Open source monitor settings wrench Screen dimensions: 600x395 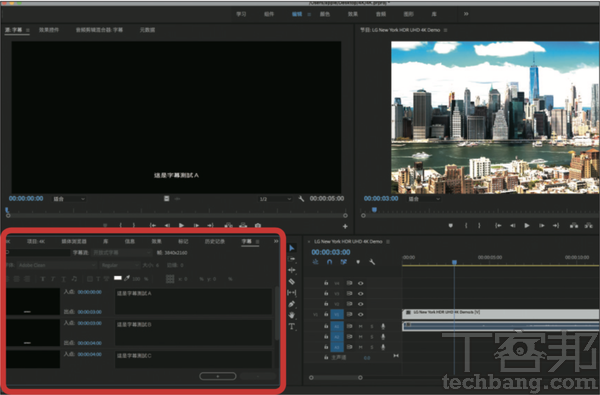point(301,199)
